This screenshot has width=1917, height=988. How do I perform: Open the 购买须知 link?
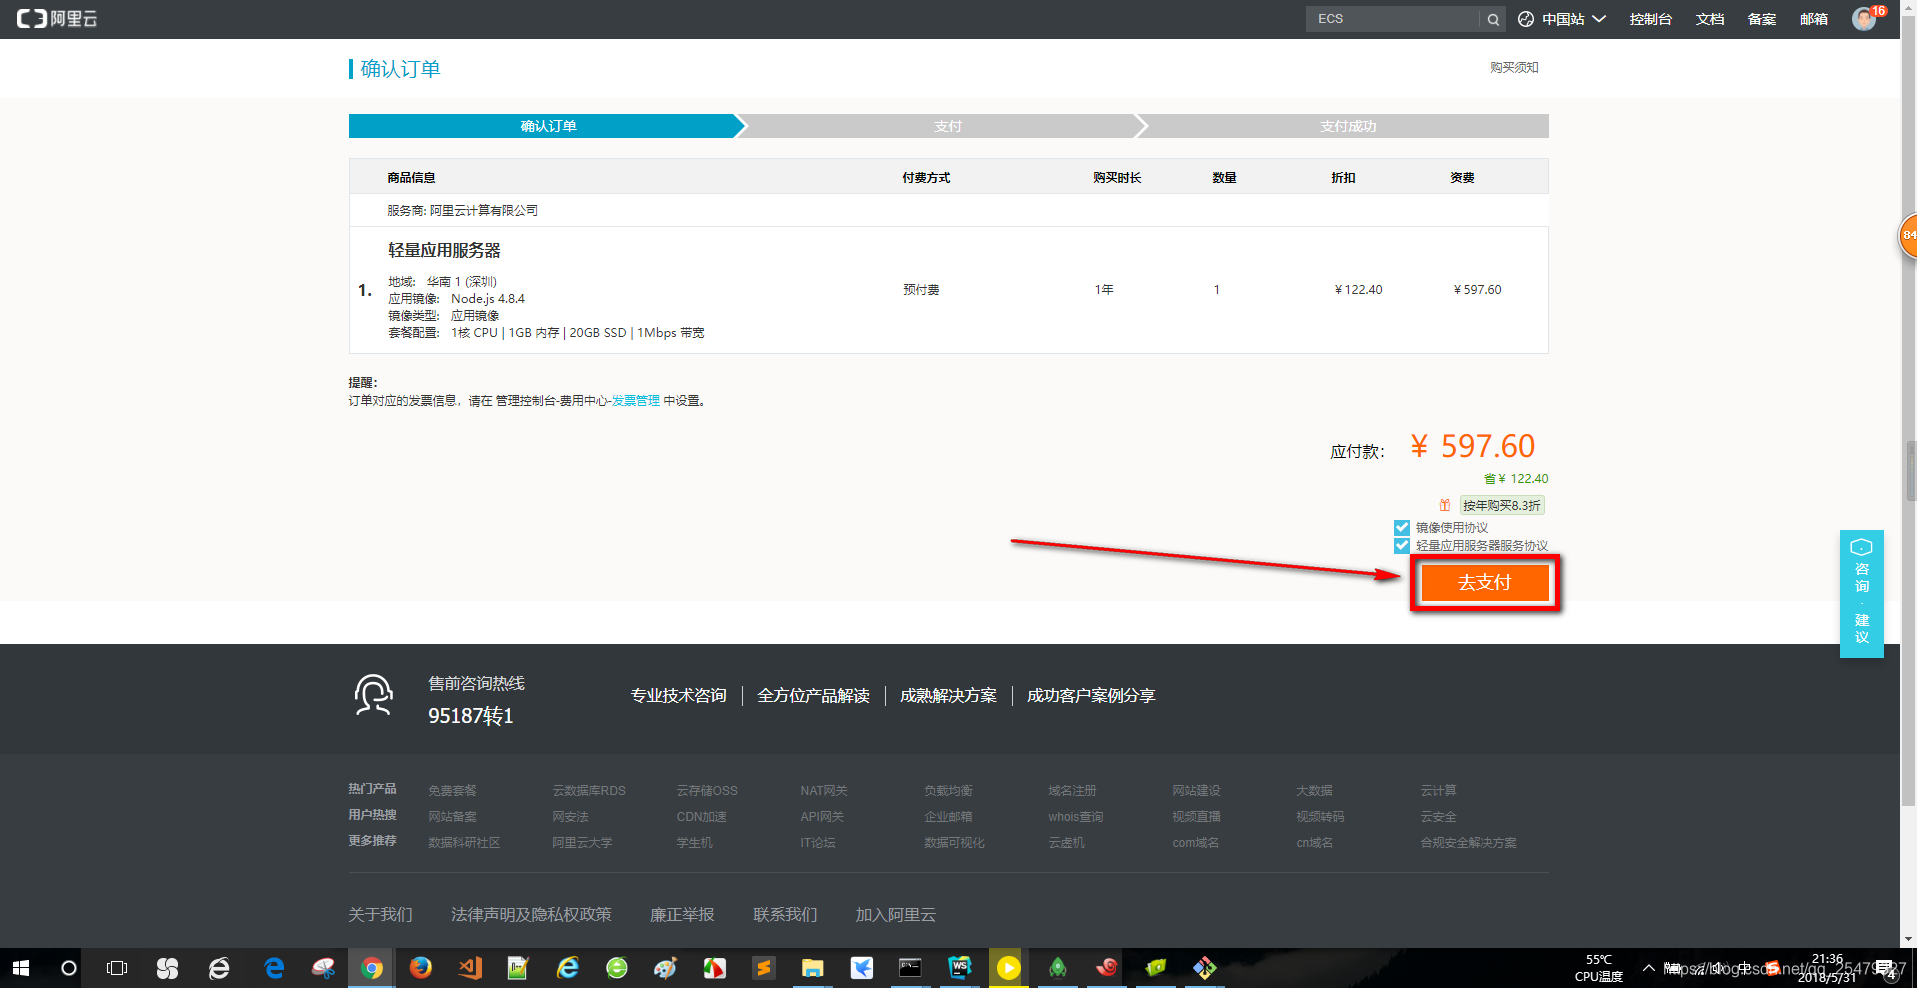click(1514, 67)
